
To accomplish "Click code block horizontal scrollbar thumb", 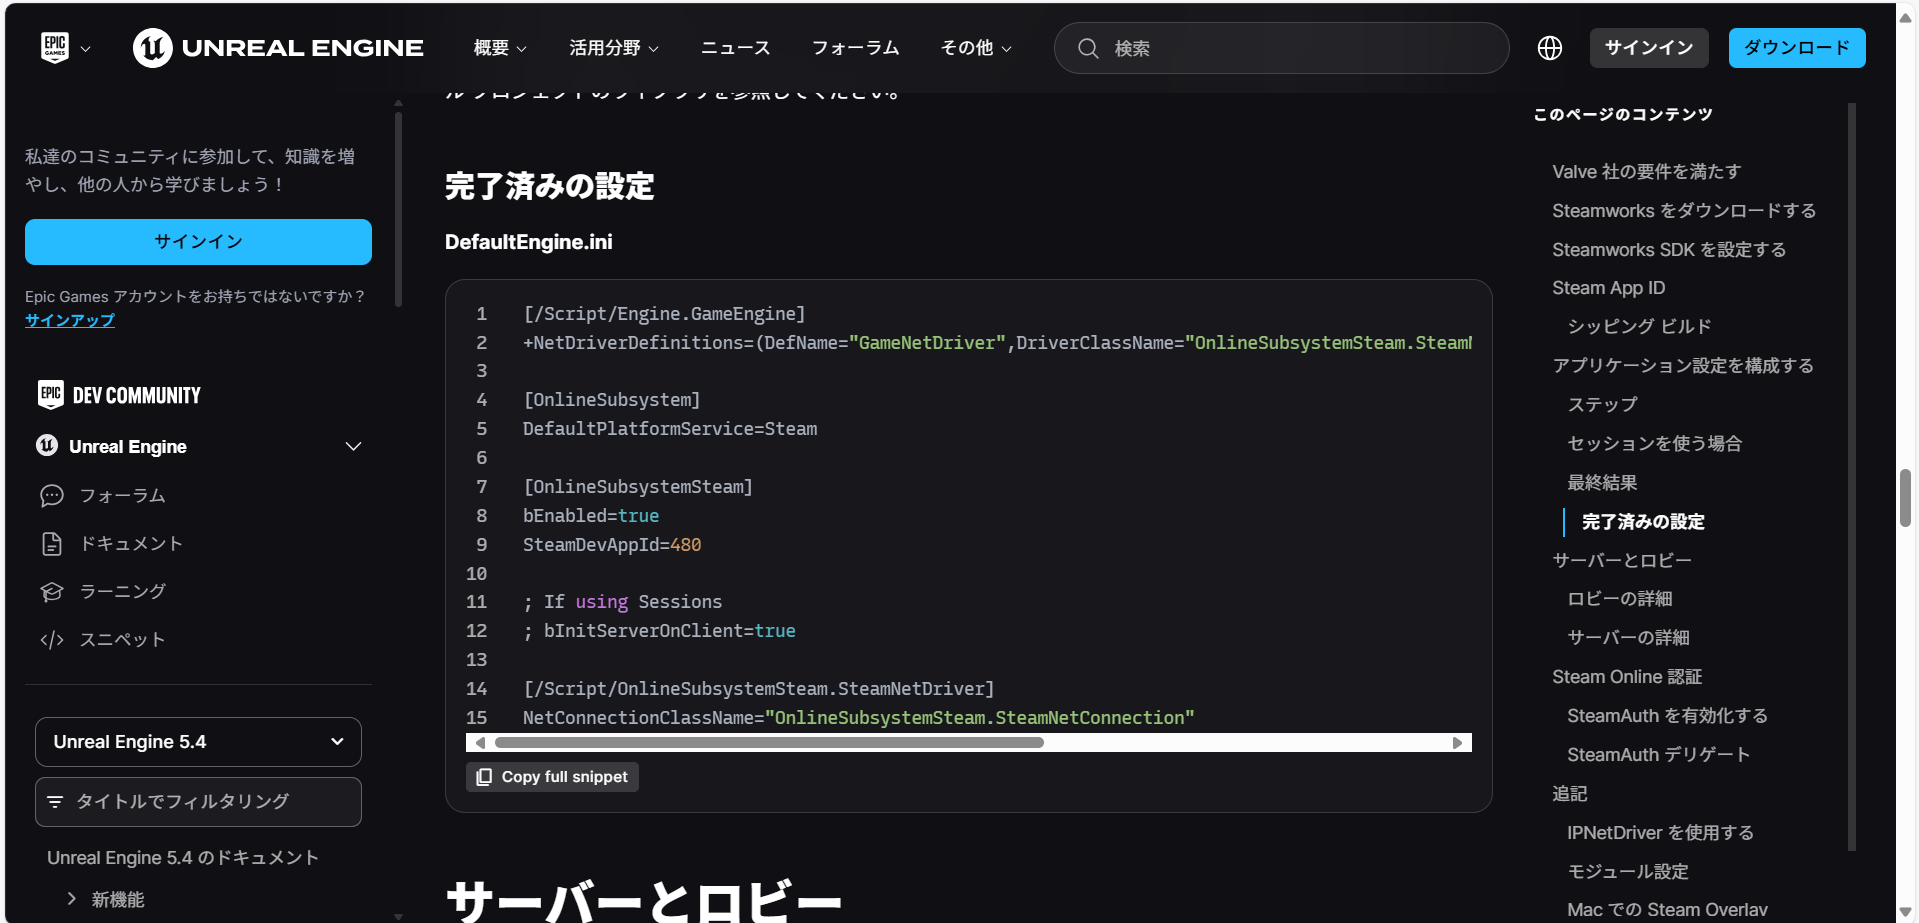I will click(769, 743).
